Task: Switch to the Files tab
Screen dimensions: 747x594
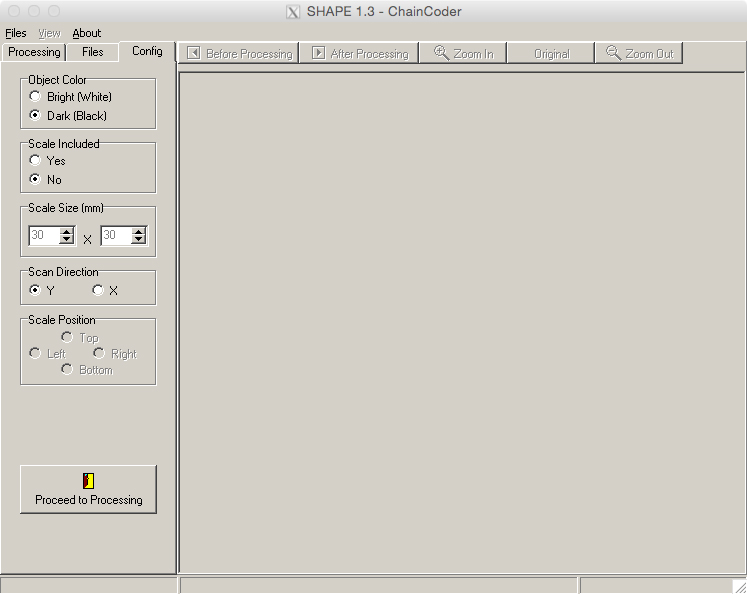Action: click(x=92, y=52)
